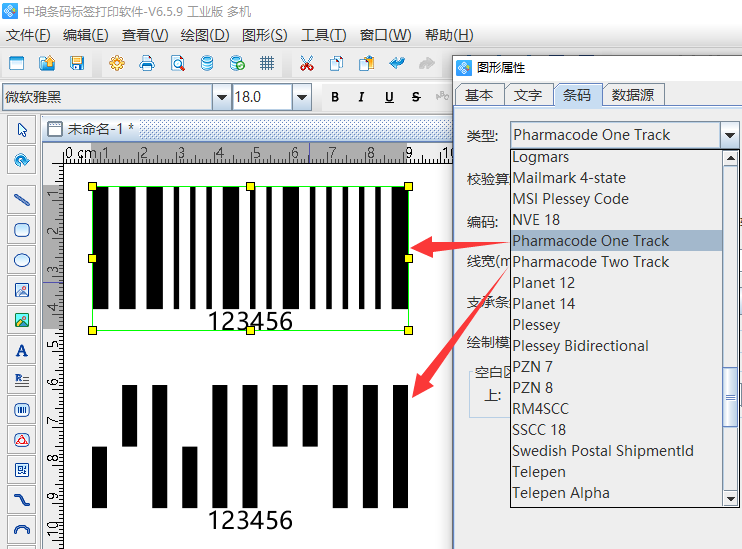The image size is (742, 549).
Task: Click the Print icon
Action: click(x=147, y=63)
